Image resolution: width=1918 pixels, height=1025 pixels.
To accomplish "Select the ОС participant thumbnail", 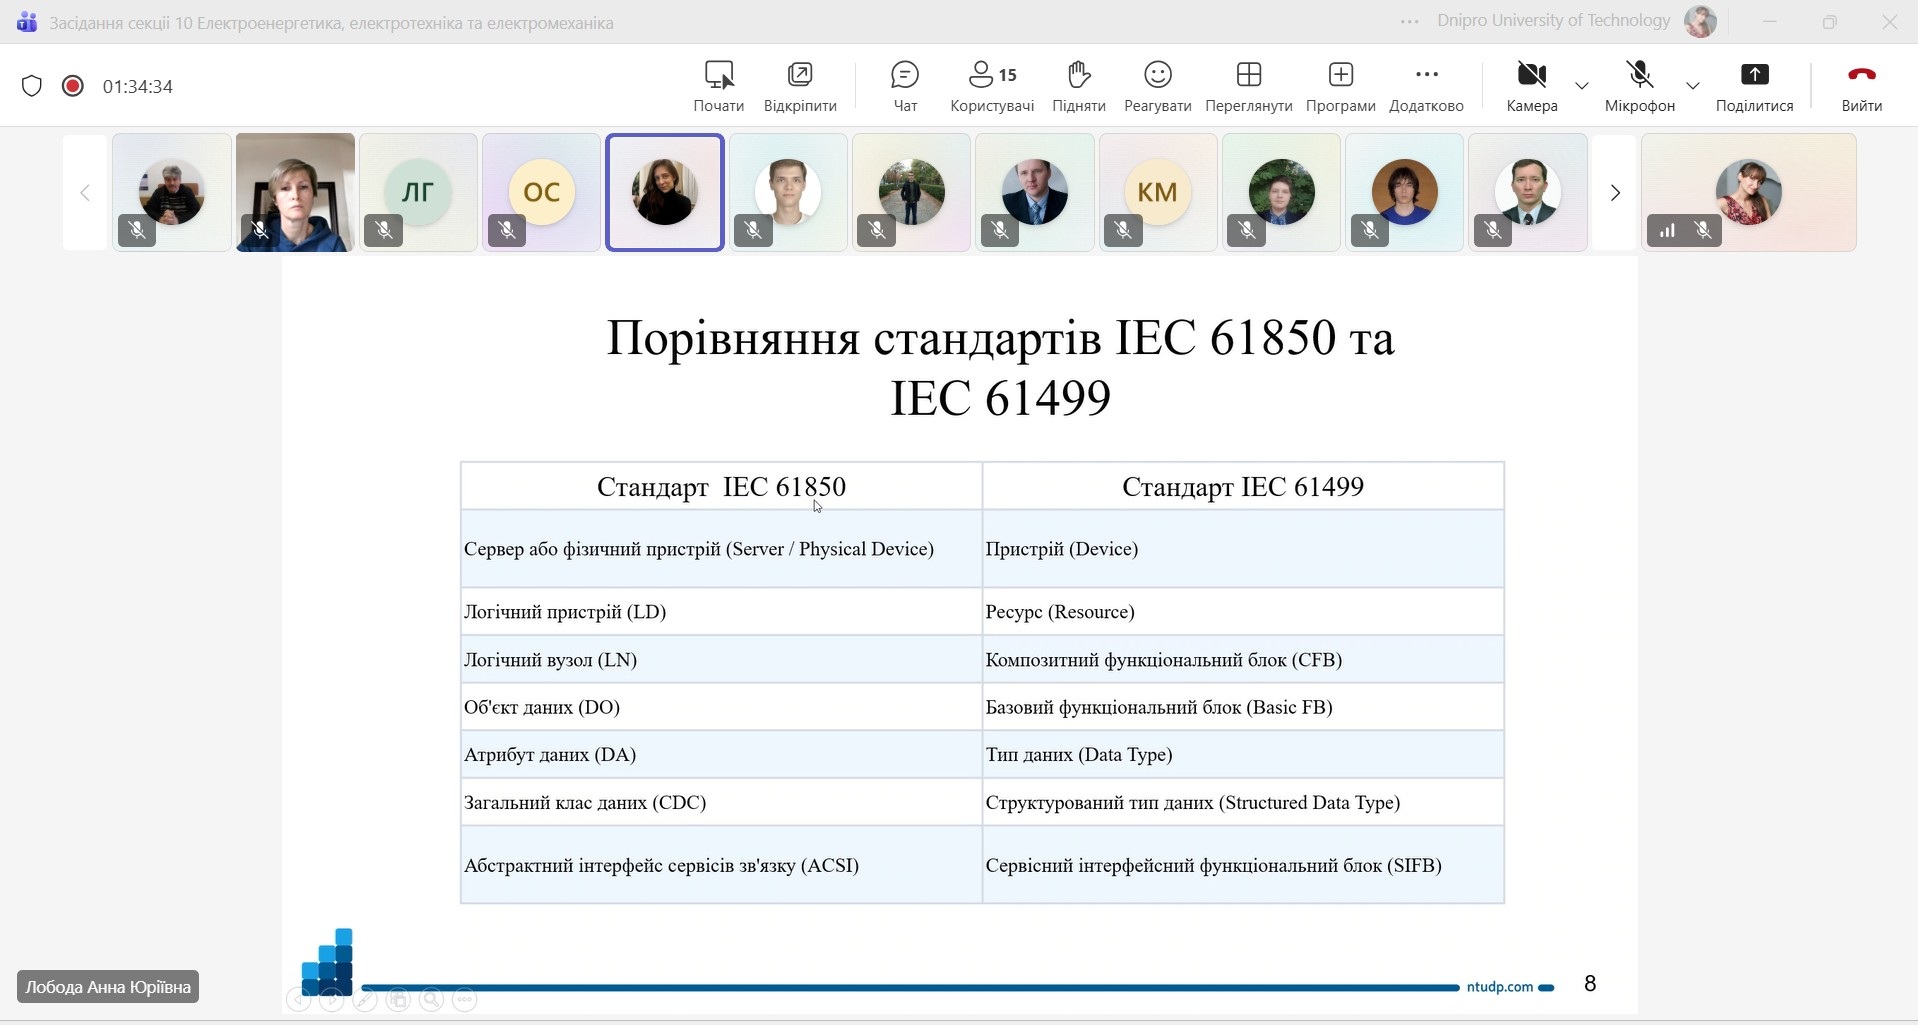I will click(x=541, y=192).
